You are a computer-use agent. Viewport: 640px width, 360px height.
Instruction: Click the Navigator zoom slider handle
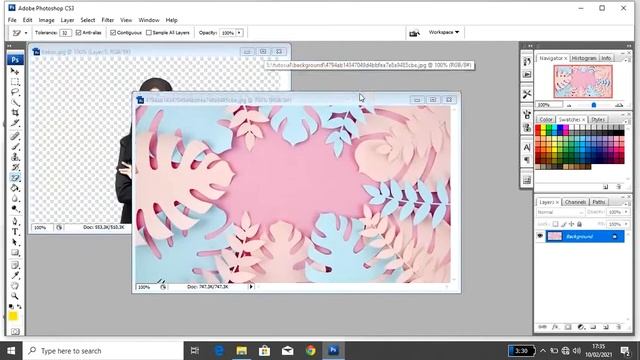tap(594, 105)
